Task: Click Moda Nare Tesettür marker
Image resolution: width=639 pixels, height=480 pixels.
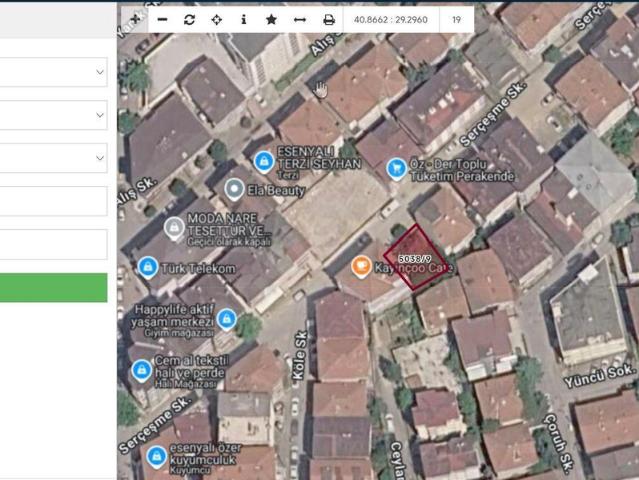Action: (174, 228)
